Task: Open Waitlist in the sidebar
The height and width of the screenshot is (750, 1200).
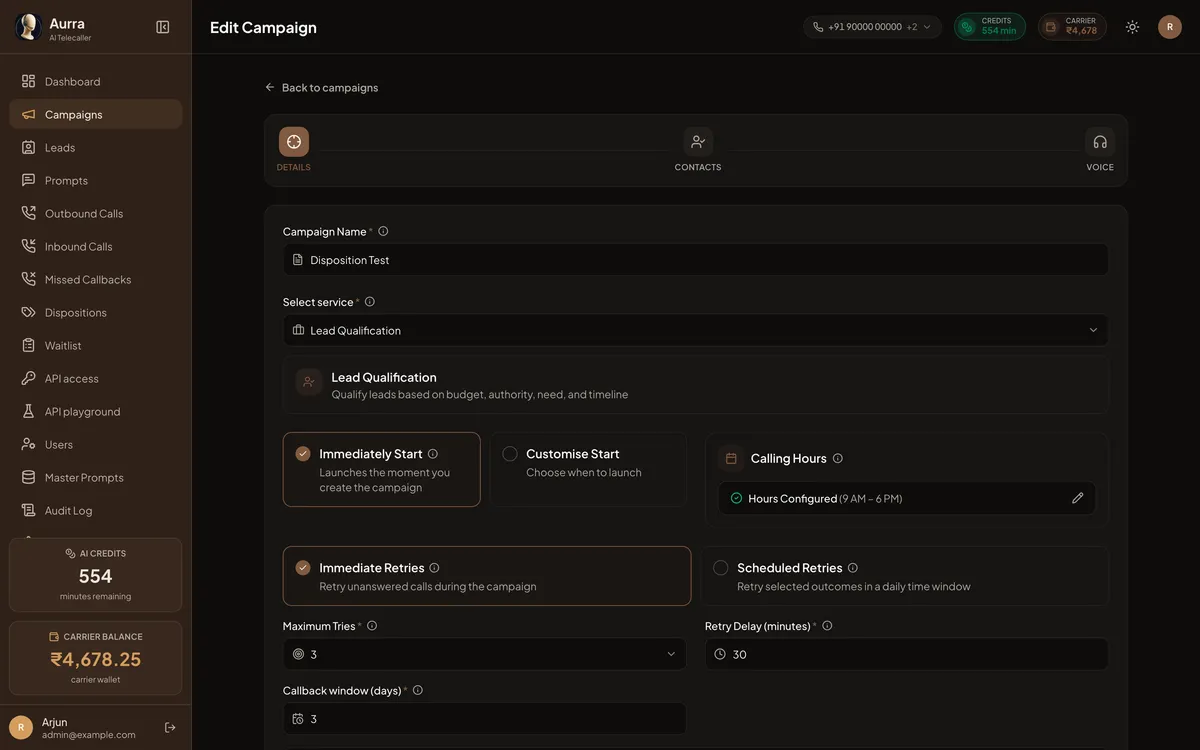Action: click(x=96, y=345)
